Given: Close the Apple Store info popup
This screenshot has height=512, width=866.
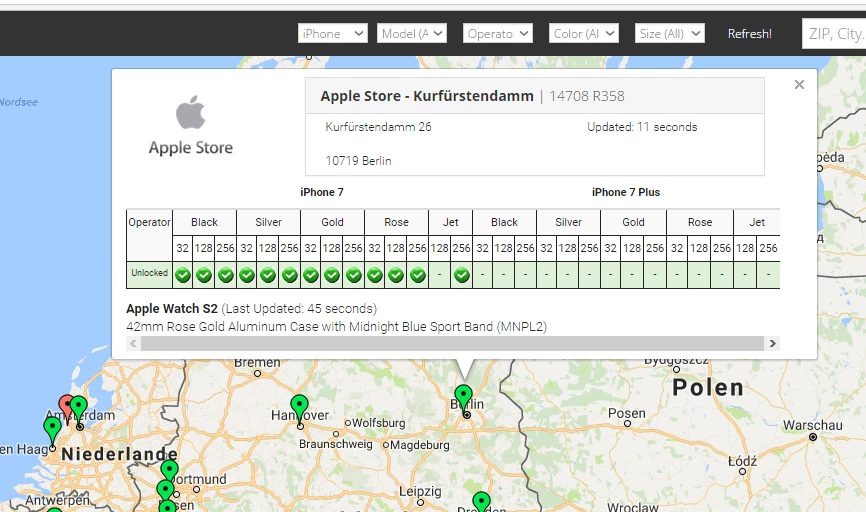Looking at the screenshot, I should (x=799, y=85).
